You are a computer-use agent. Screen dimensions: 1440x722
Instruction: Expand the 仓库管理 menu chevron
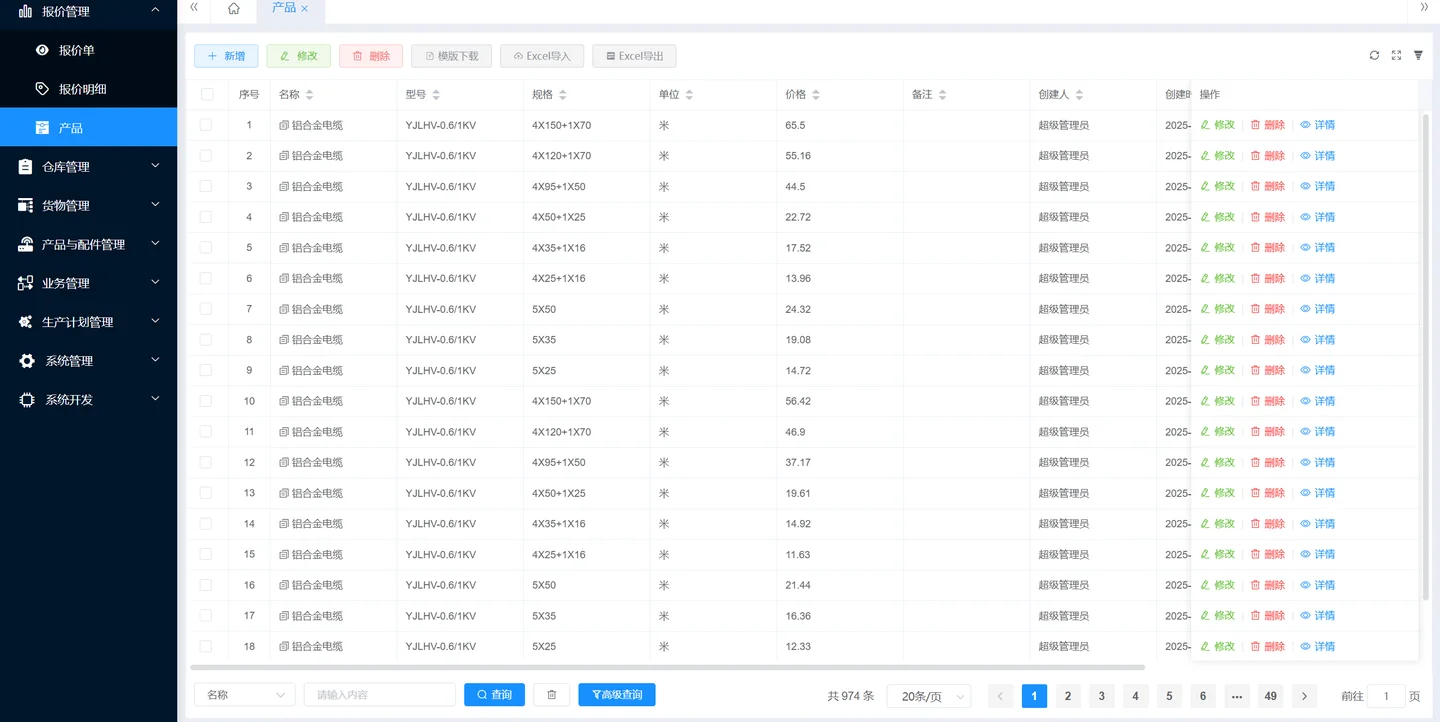(155, 166)
